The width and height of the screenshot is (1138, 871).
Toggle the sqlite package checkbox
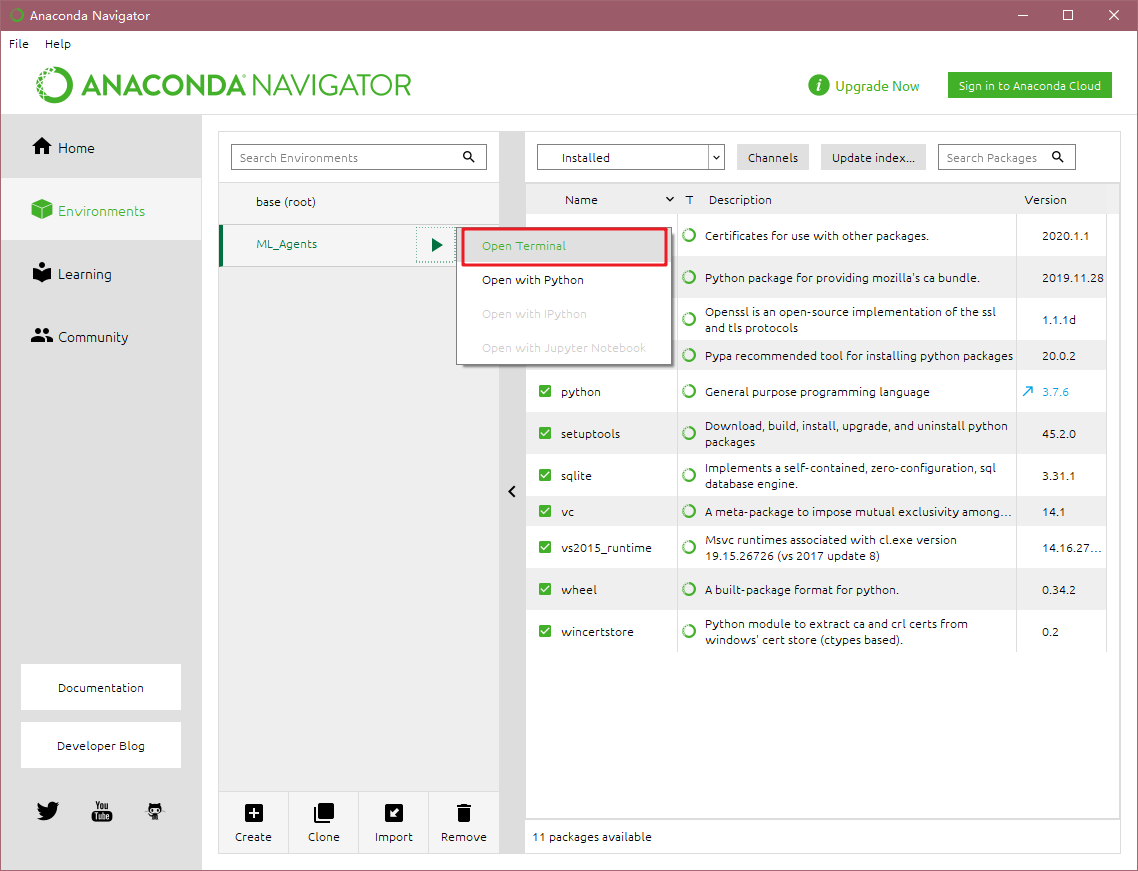[x=545, y=475]
